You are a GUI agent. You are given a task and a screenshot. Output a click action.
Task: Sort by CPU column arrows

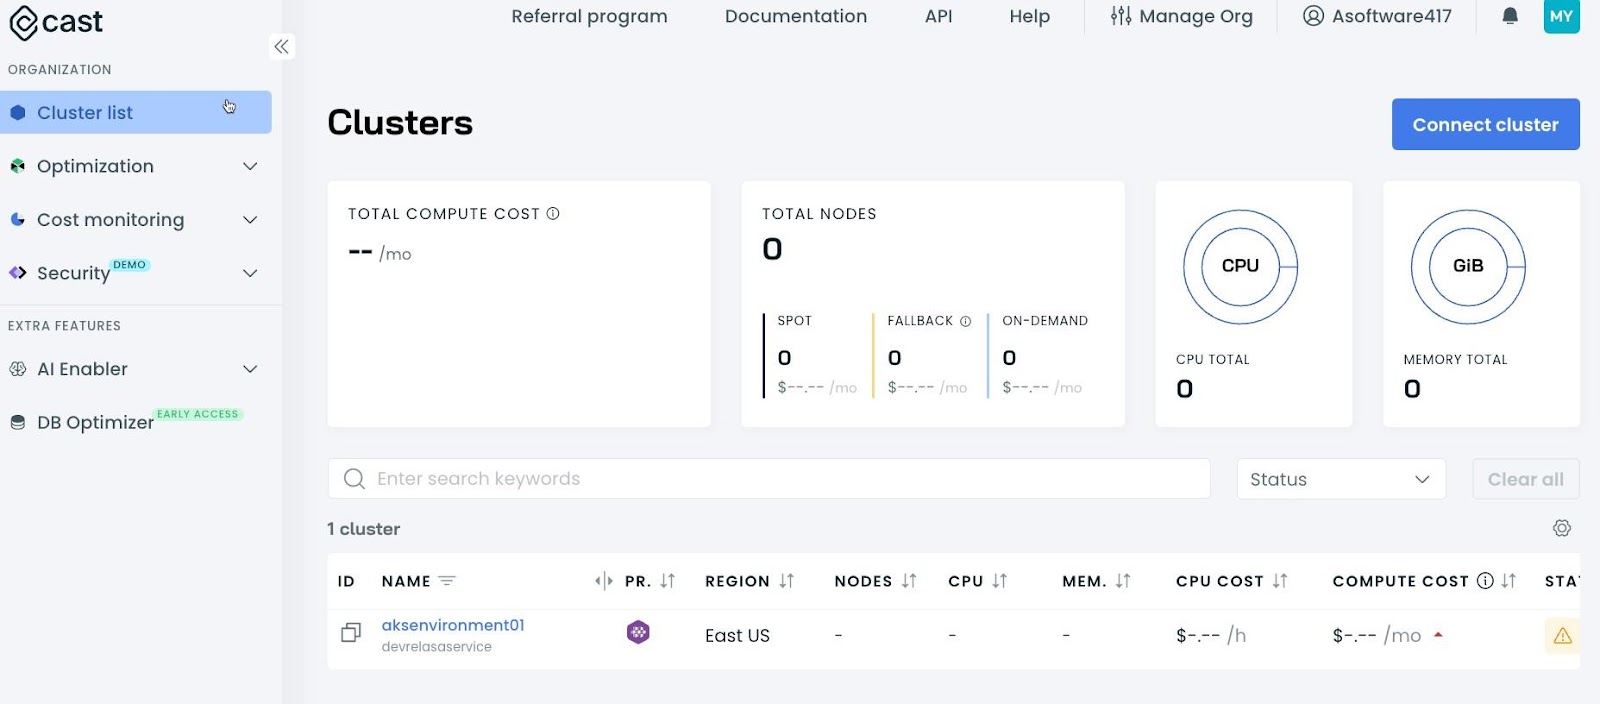tap(1000, 581)
